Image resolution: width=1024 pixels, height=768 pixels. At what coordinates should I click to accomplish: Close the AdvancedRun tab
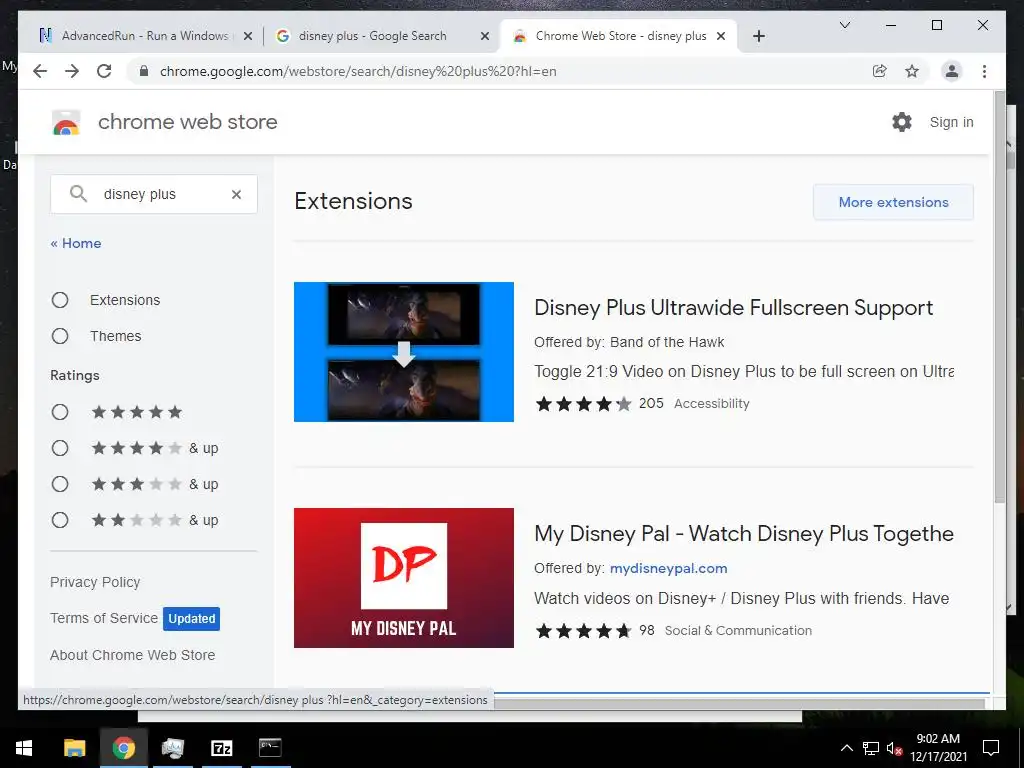pos(248,37)
